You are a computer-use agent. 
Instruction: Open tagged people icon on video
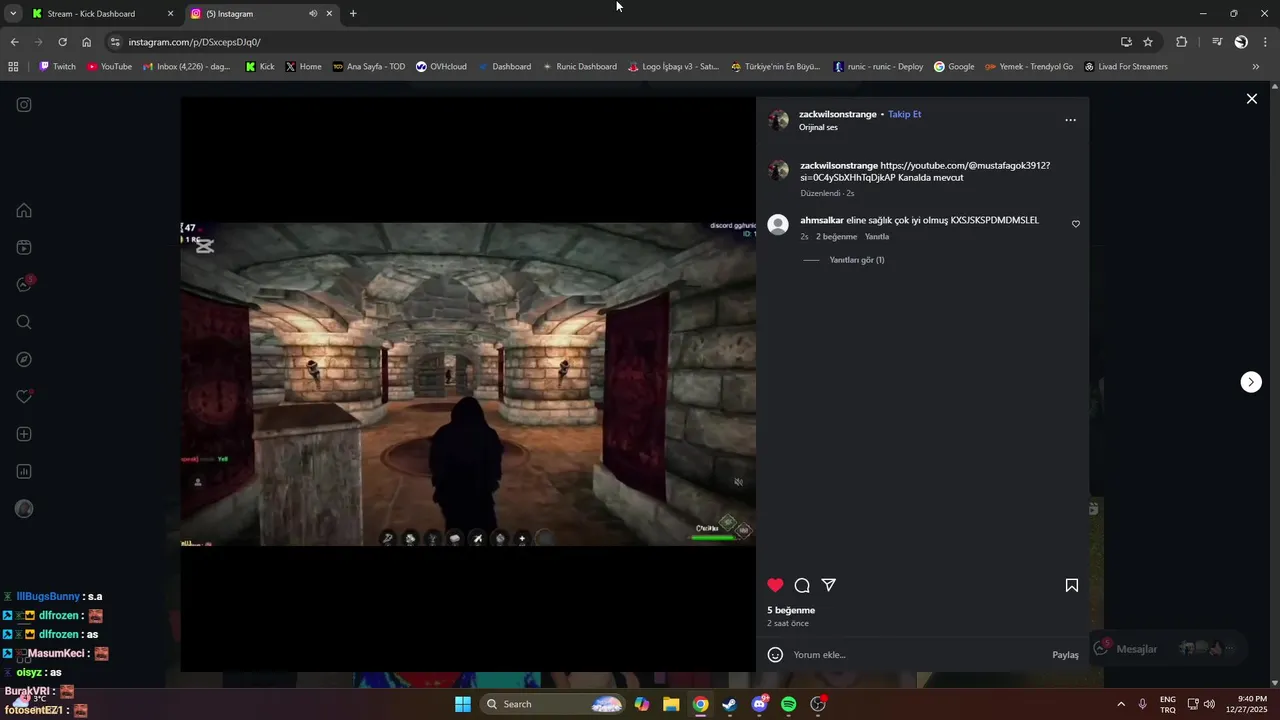198,482
